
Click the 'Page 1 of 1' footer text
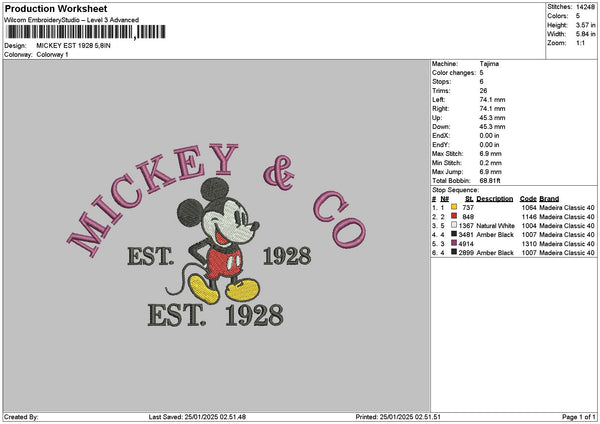pyautogui.click(x=579, y=417)
